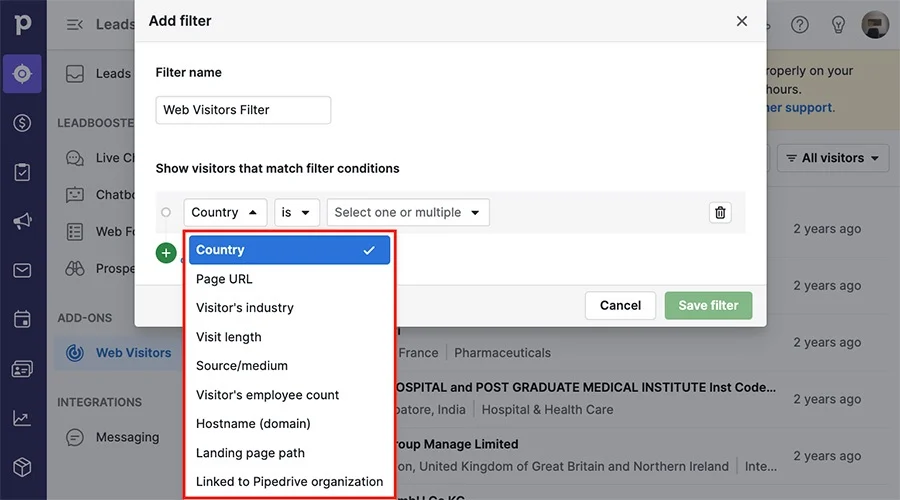Collapse the Country field dropdown
Screen dimensions: 900x500
click(225, 212)
